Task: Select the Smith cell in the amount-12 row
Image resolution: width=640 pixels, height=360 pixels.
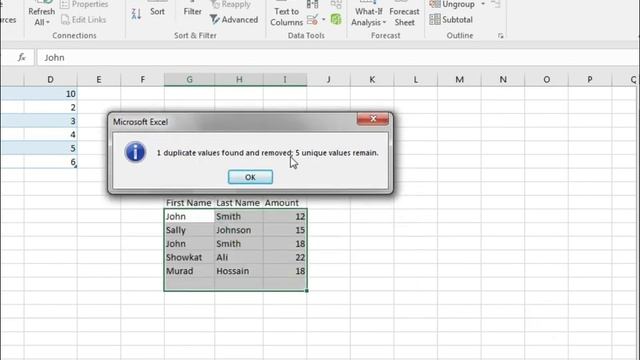Action: tap(239, 217)
